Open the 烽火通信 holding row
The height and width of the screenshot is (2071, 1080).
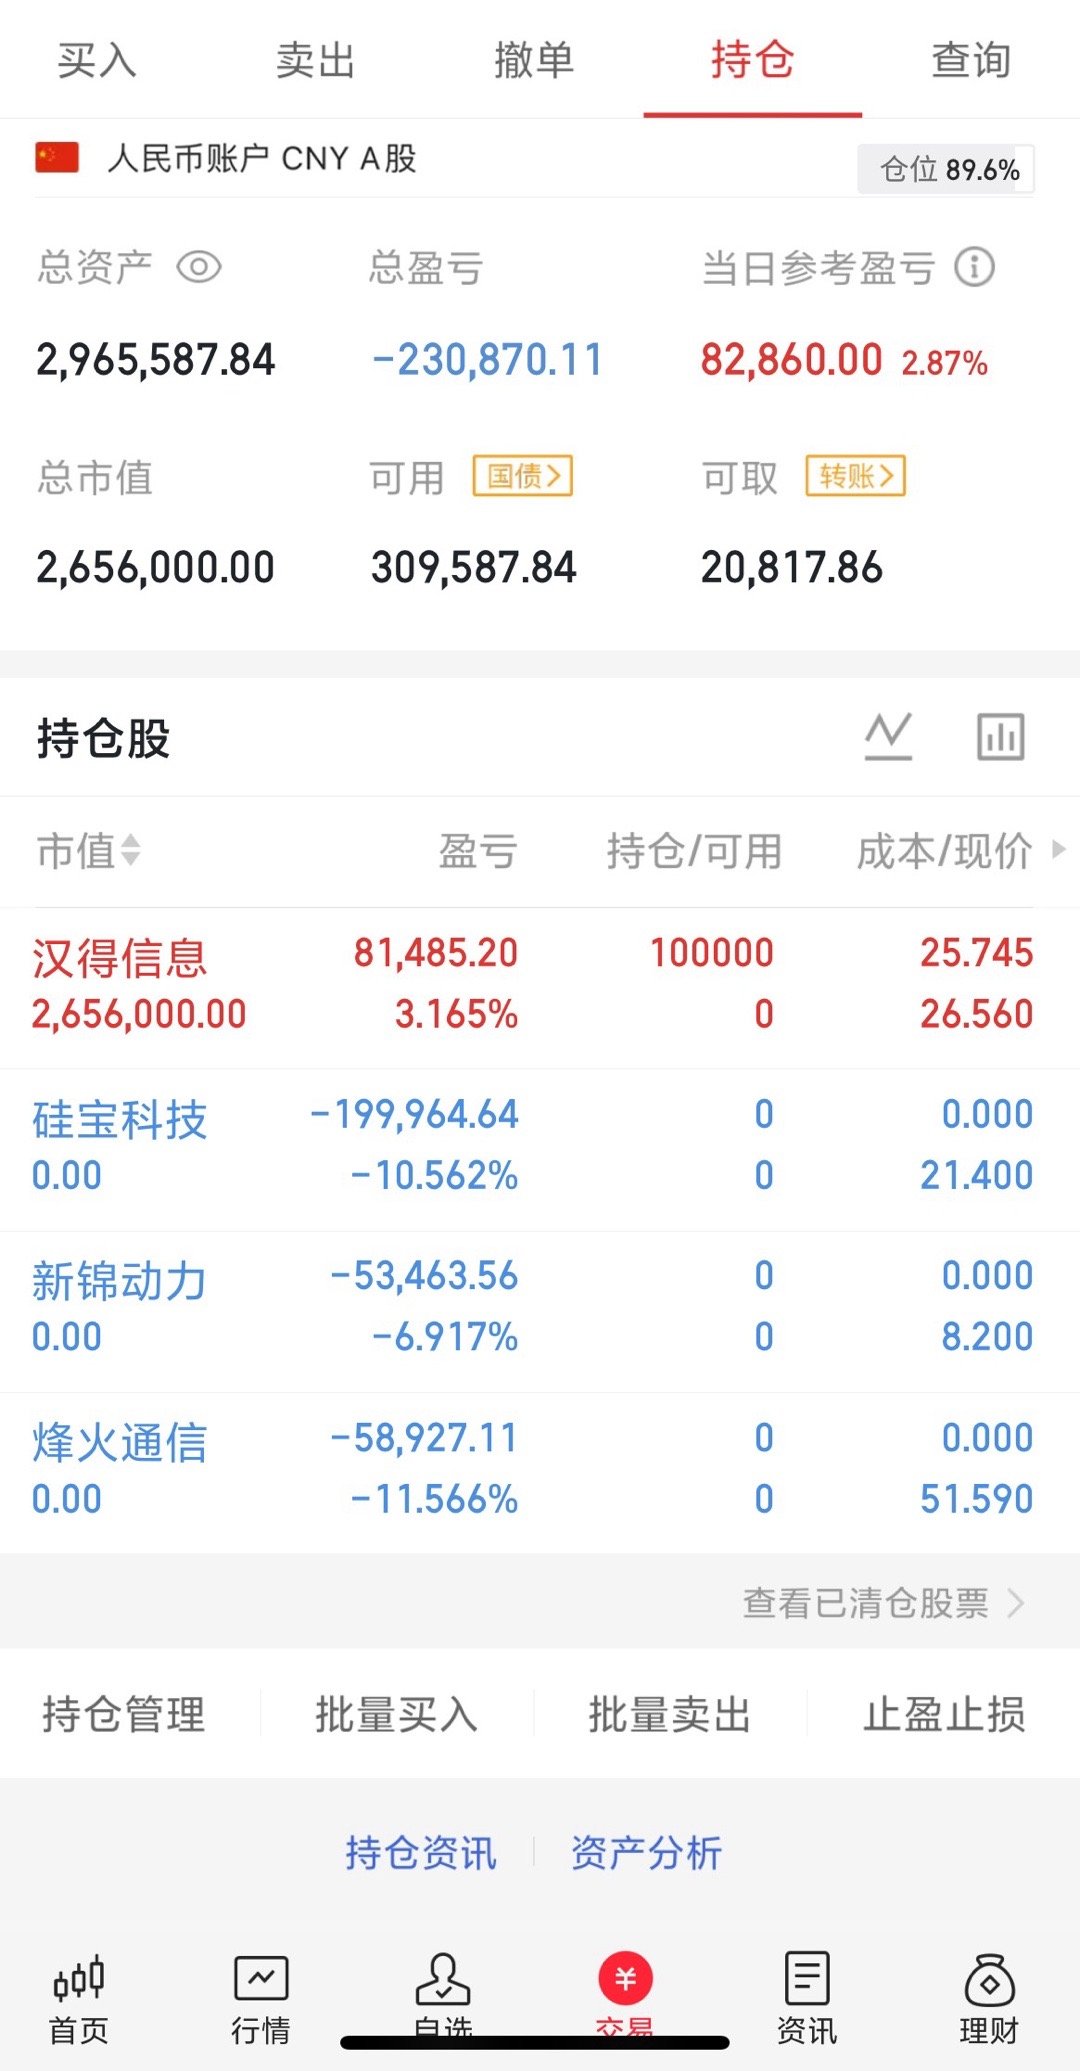point(540,1473)
